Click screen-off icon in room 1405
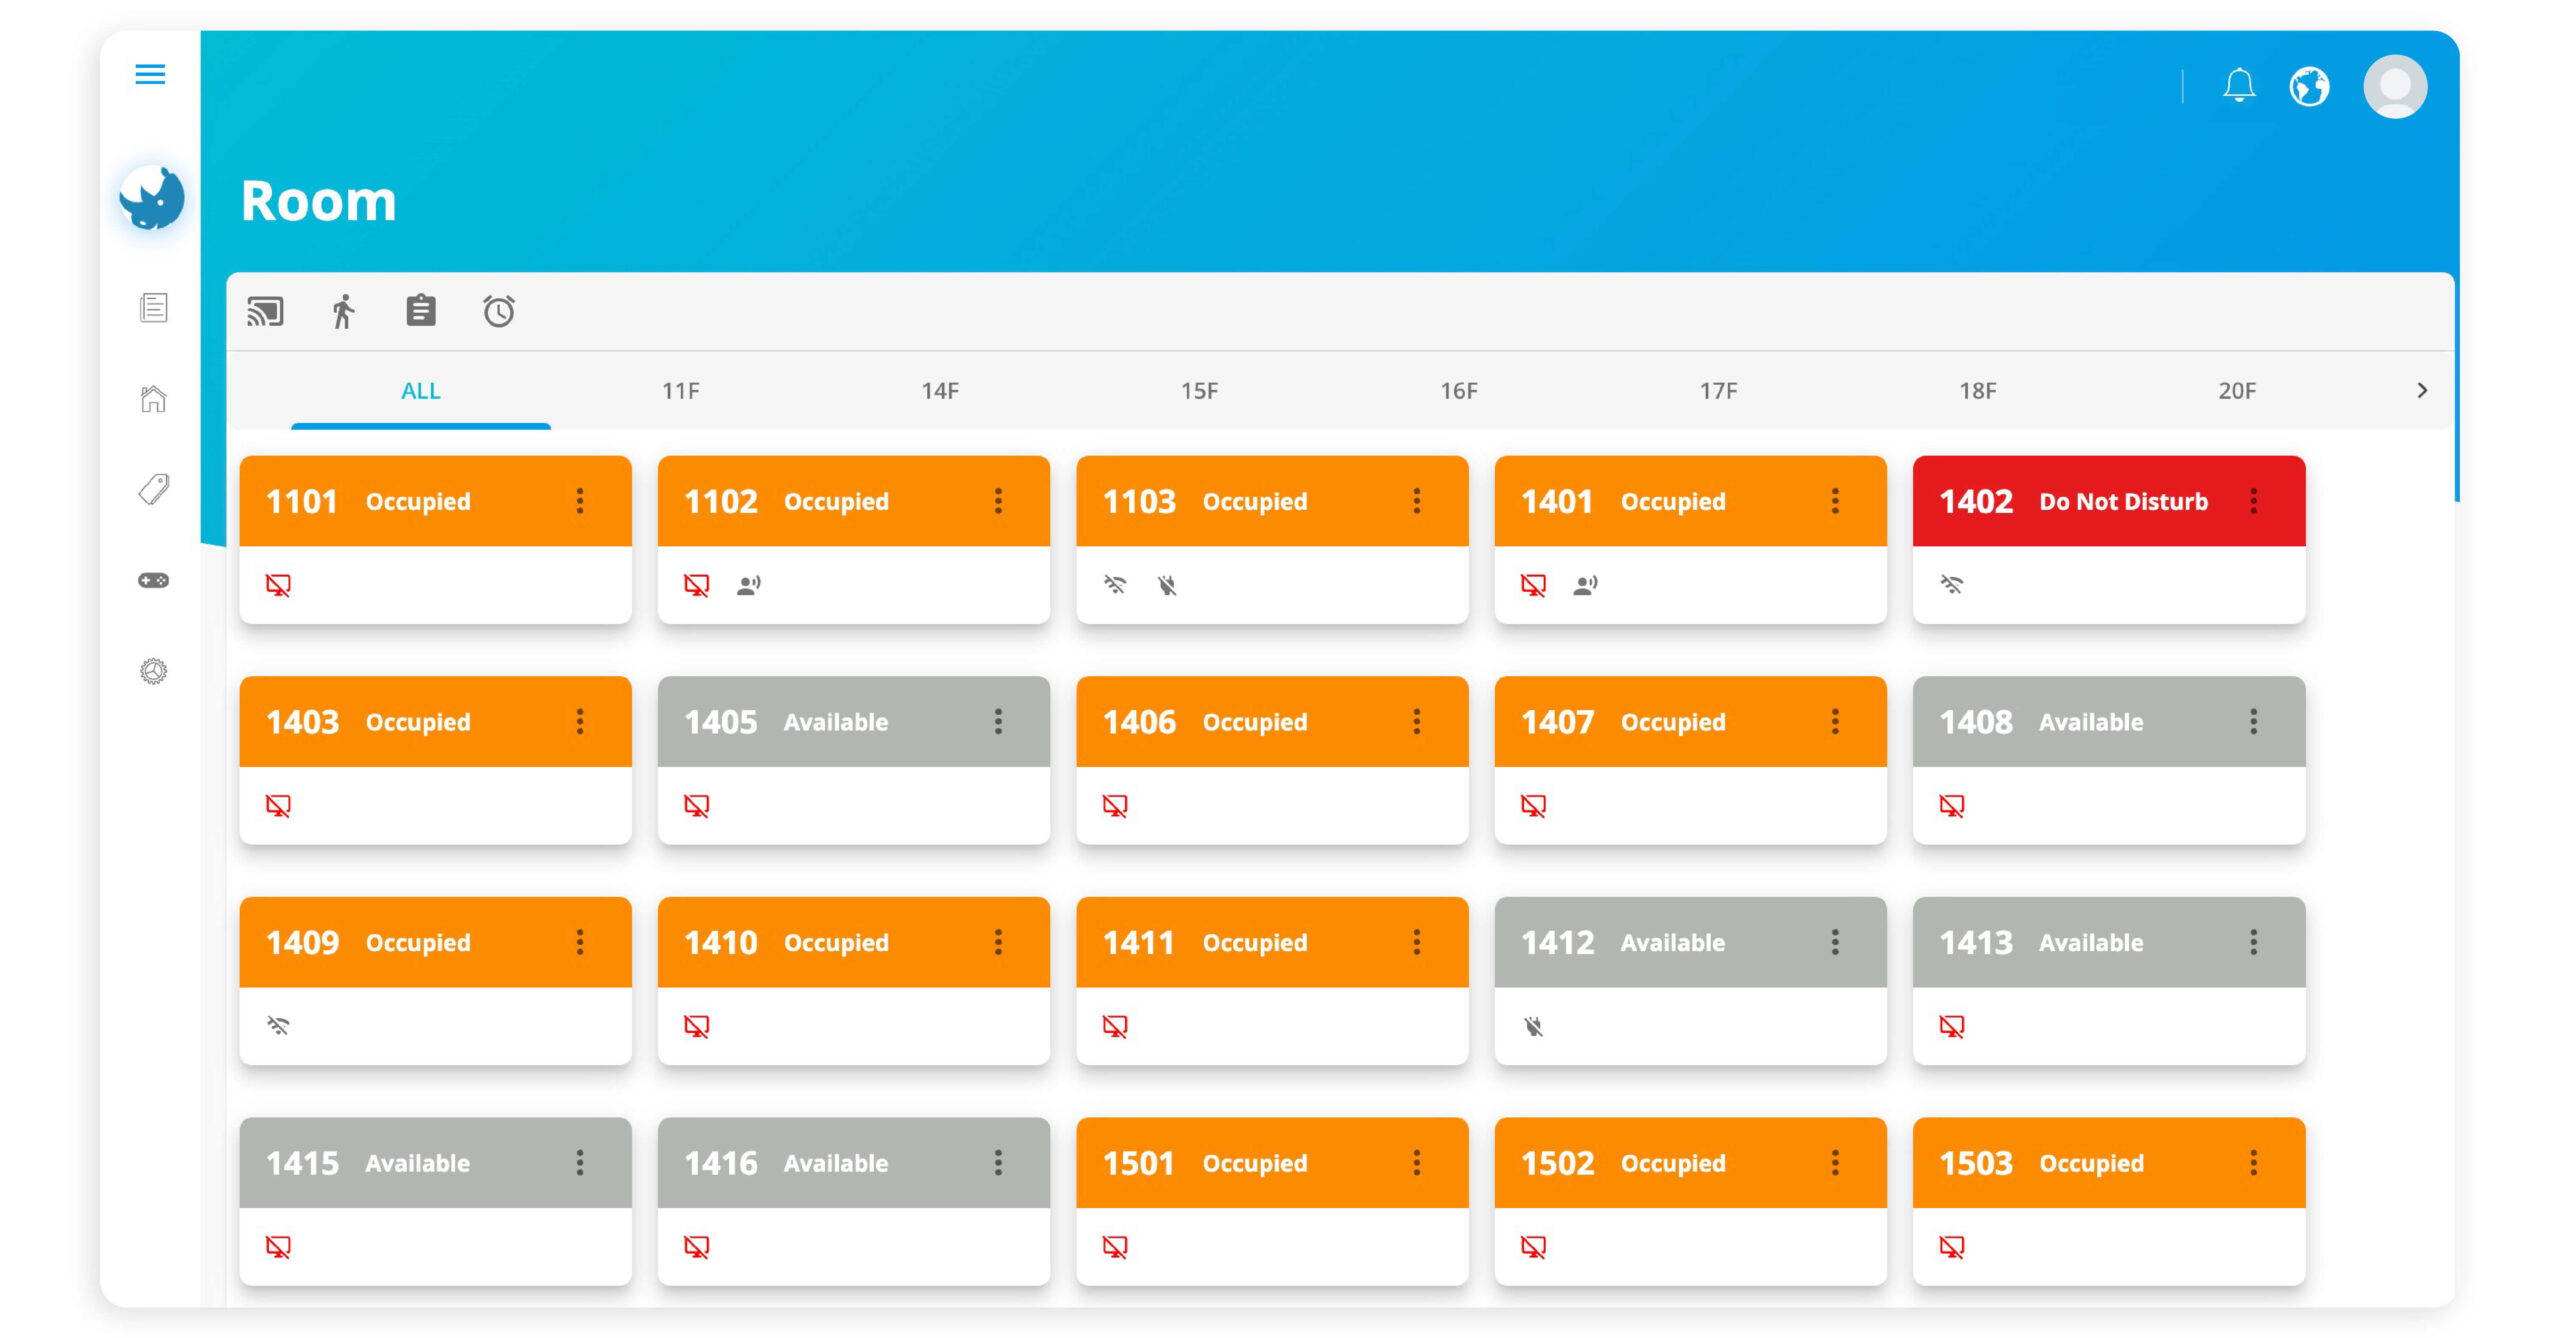This screenshot has width=2560, height=1338. [x=697, y=806]
